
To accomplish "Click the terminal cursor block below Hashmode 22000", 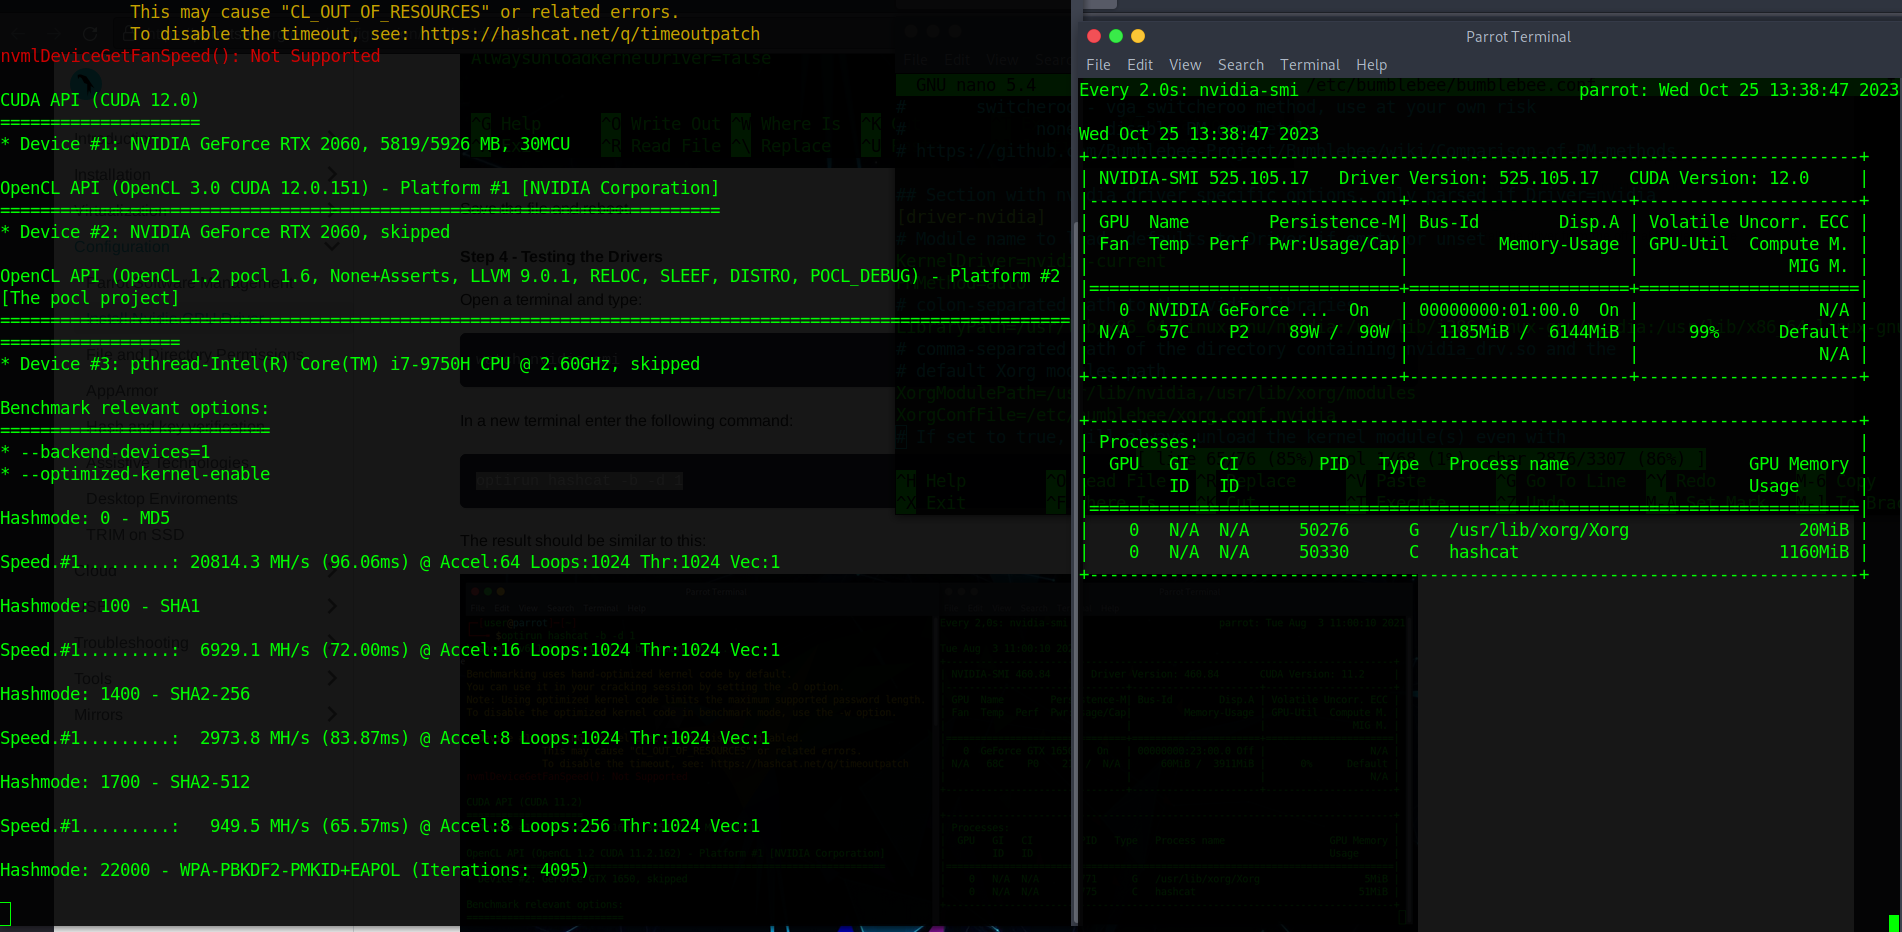I will 5,913.
